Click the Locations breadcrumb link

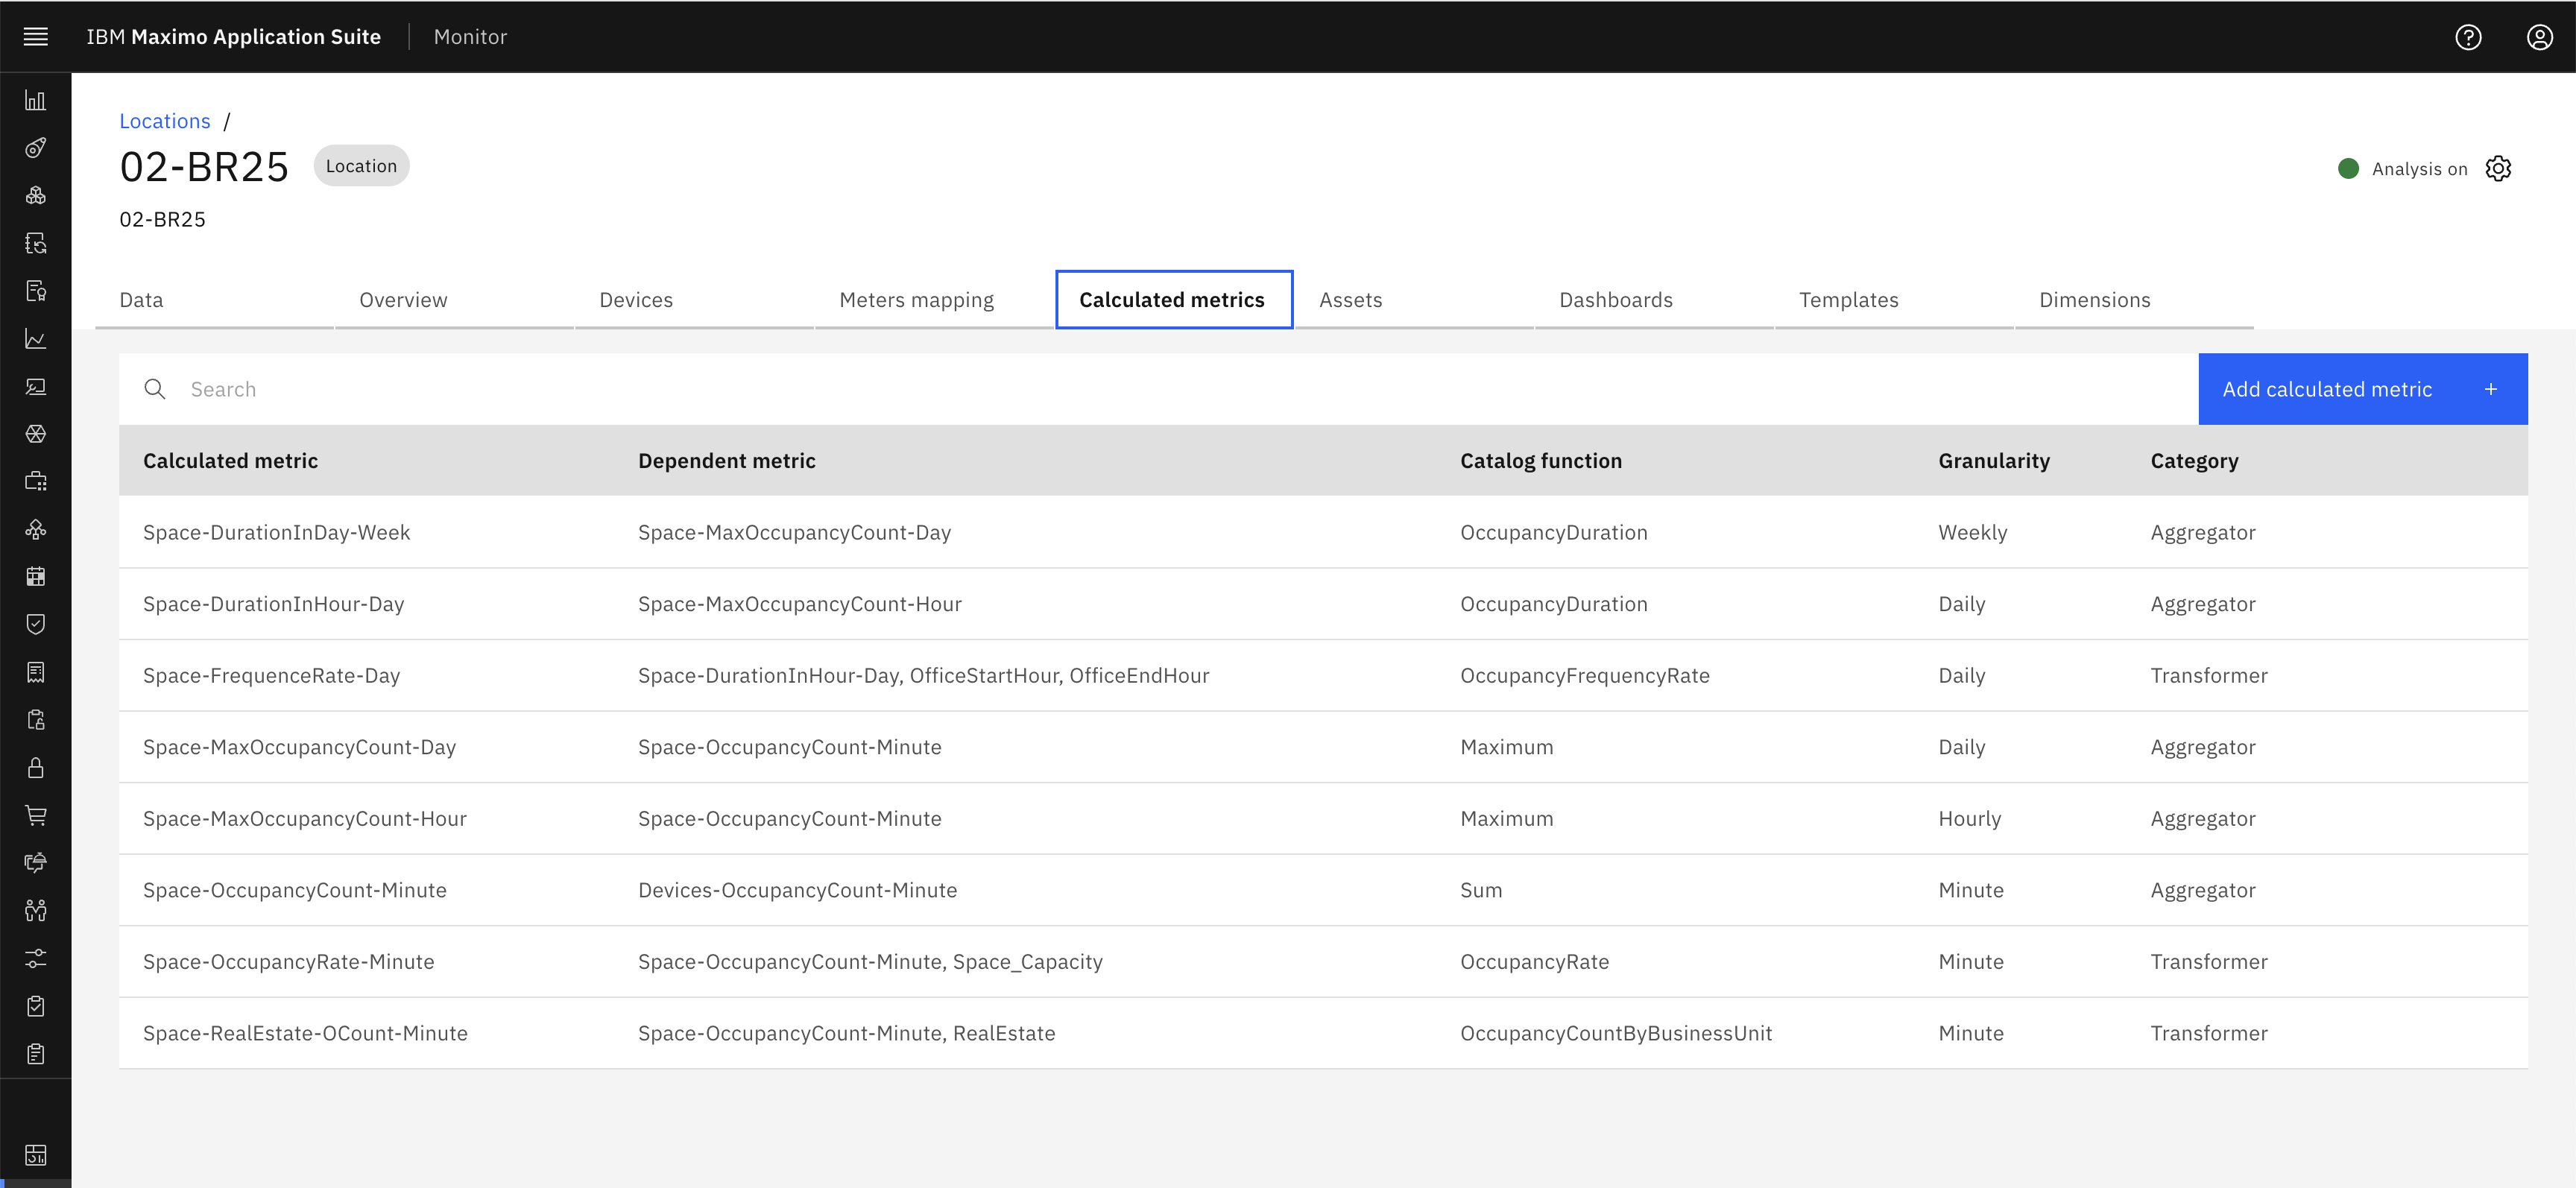165,121
